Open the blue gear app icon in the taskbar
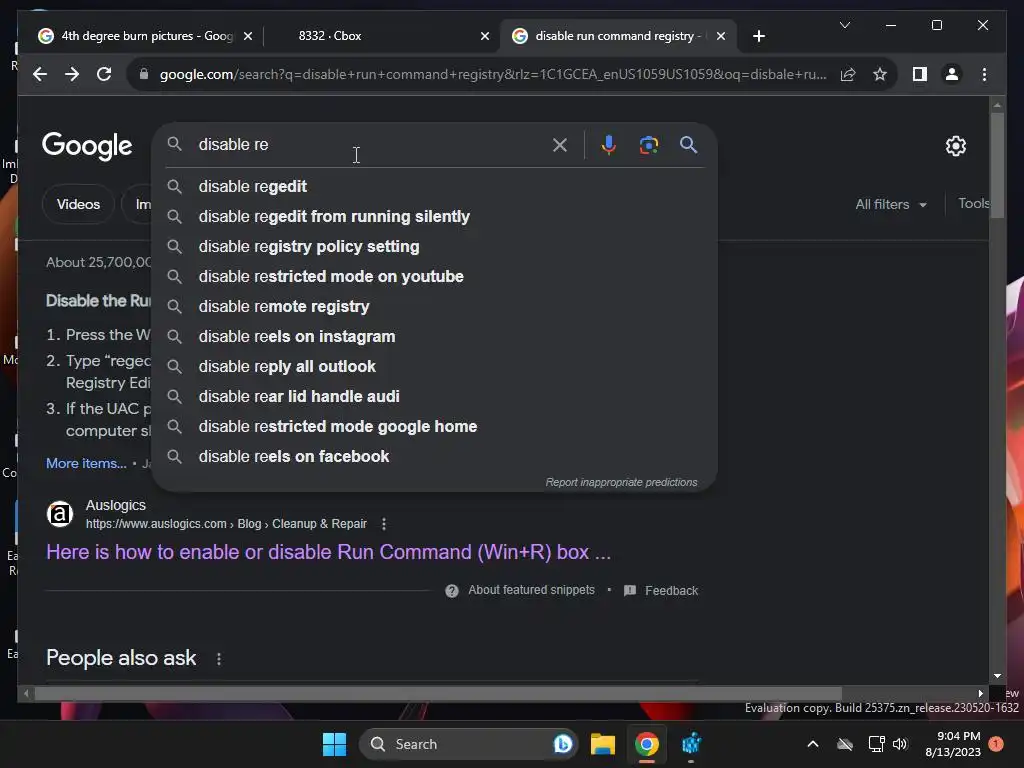This screenshot has width=1024, height=768. click(691, 744)
